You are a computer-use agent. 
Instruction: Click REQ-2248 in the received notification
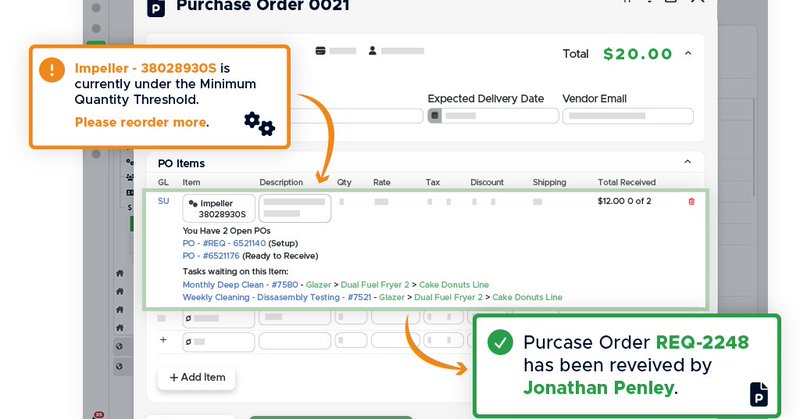702,342
